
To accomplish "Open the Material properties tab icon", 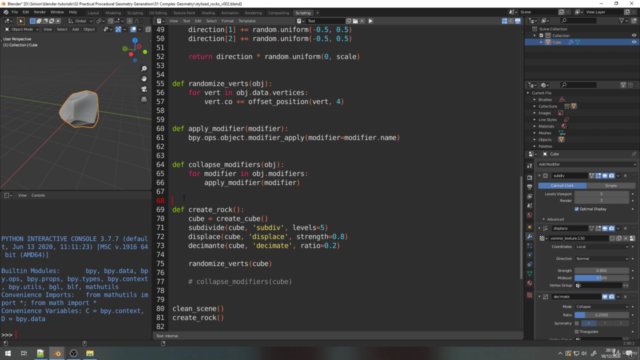I will pyautogui.click(x=530, y=283).
